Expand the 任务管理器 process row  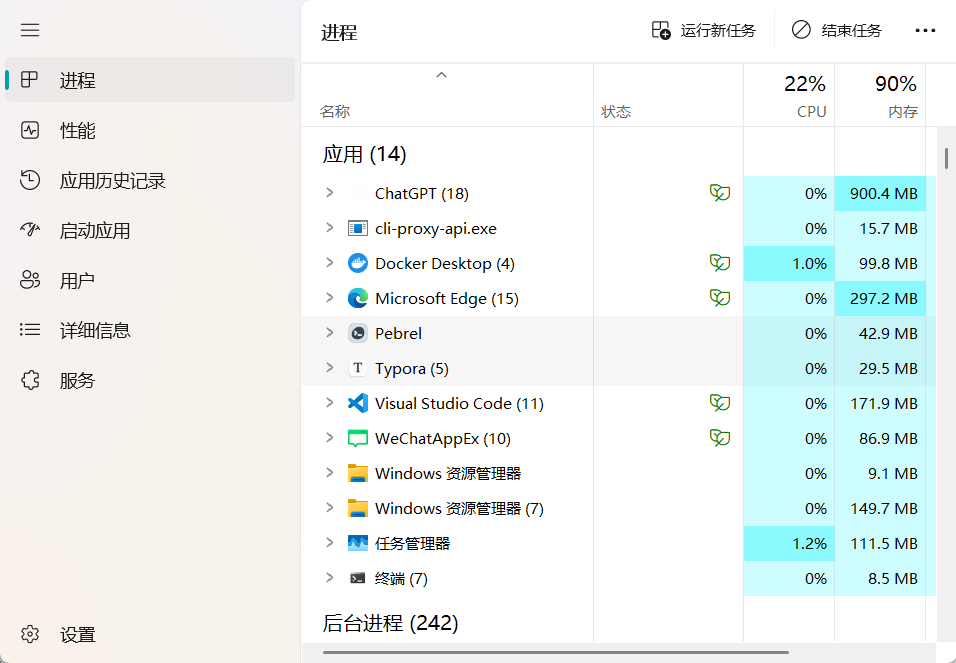tap(330, 542)
